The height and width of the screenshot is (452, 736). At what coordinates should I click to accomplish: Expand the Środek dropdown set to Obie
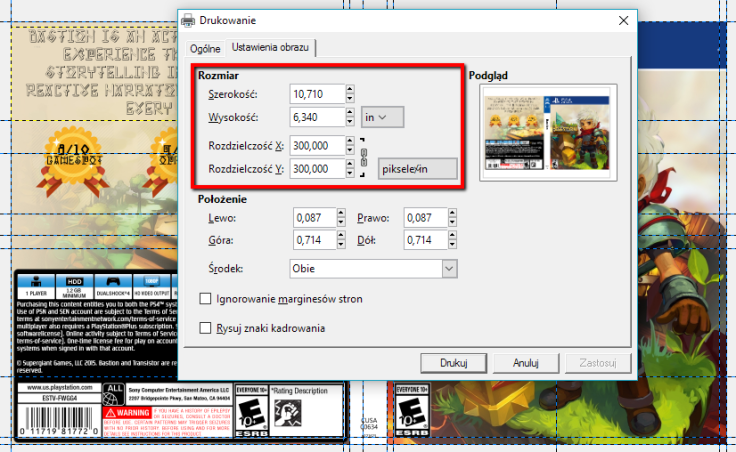point(449,269)
